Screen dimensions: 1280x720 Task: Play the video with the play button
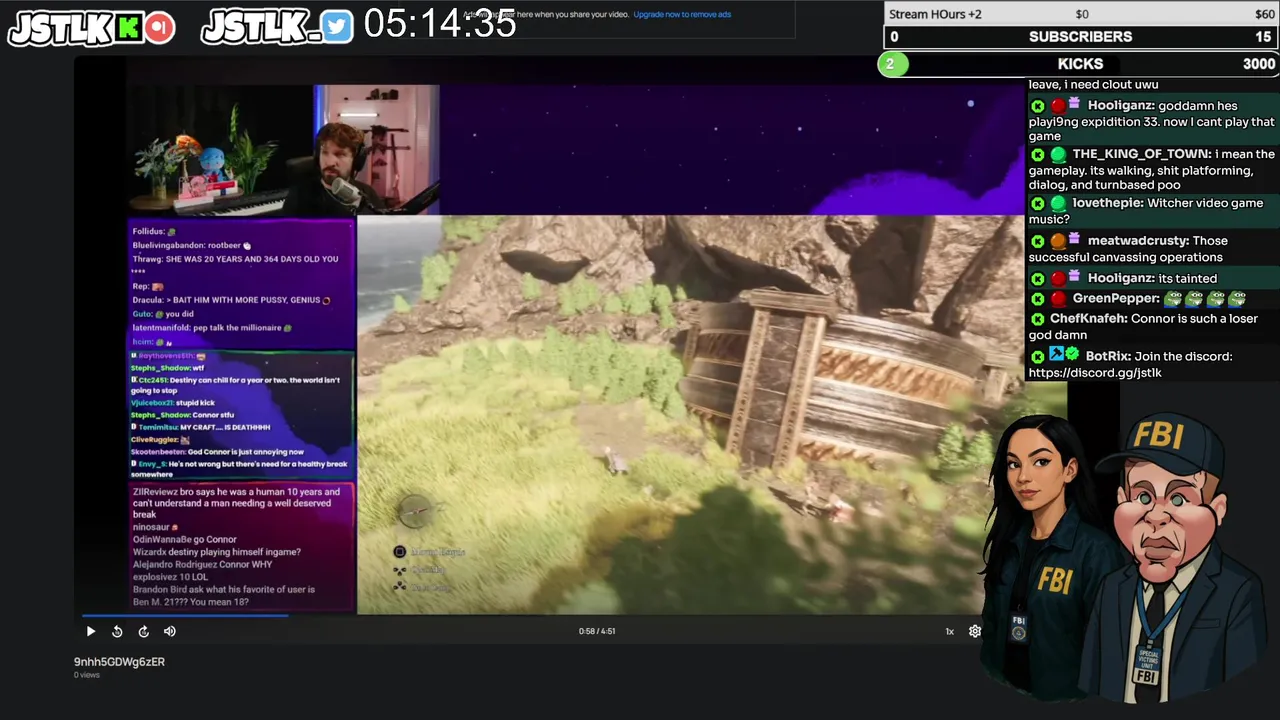click(x=90, y=631)
